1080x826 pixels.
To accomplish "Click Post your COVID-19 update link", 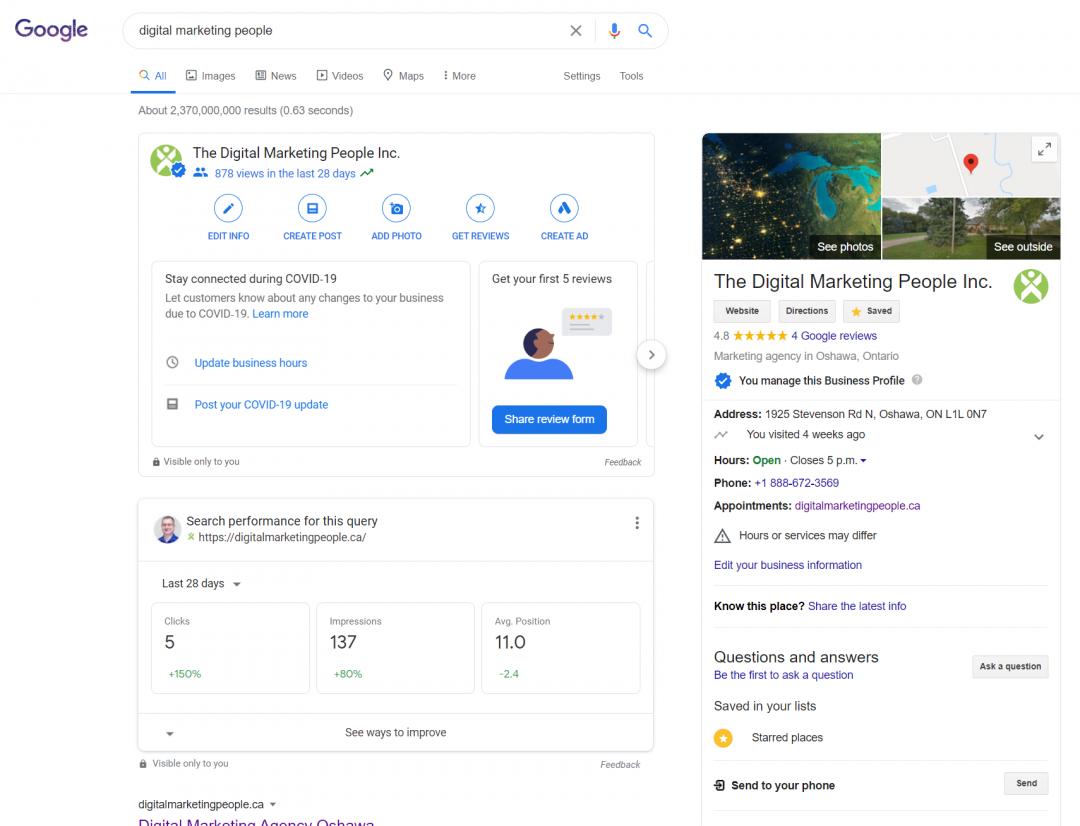I will coord(261,404).
